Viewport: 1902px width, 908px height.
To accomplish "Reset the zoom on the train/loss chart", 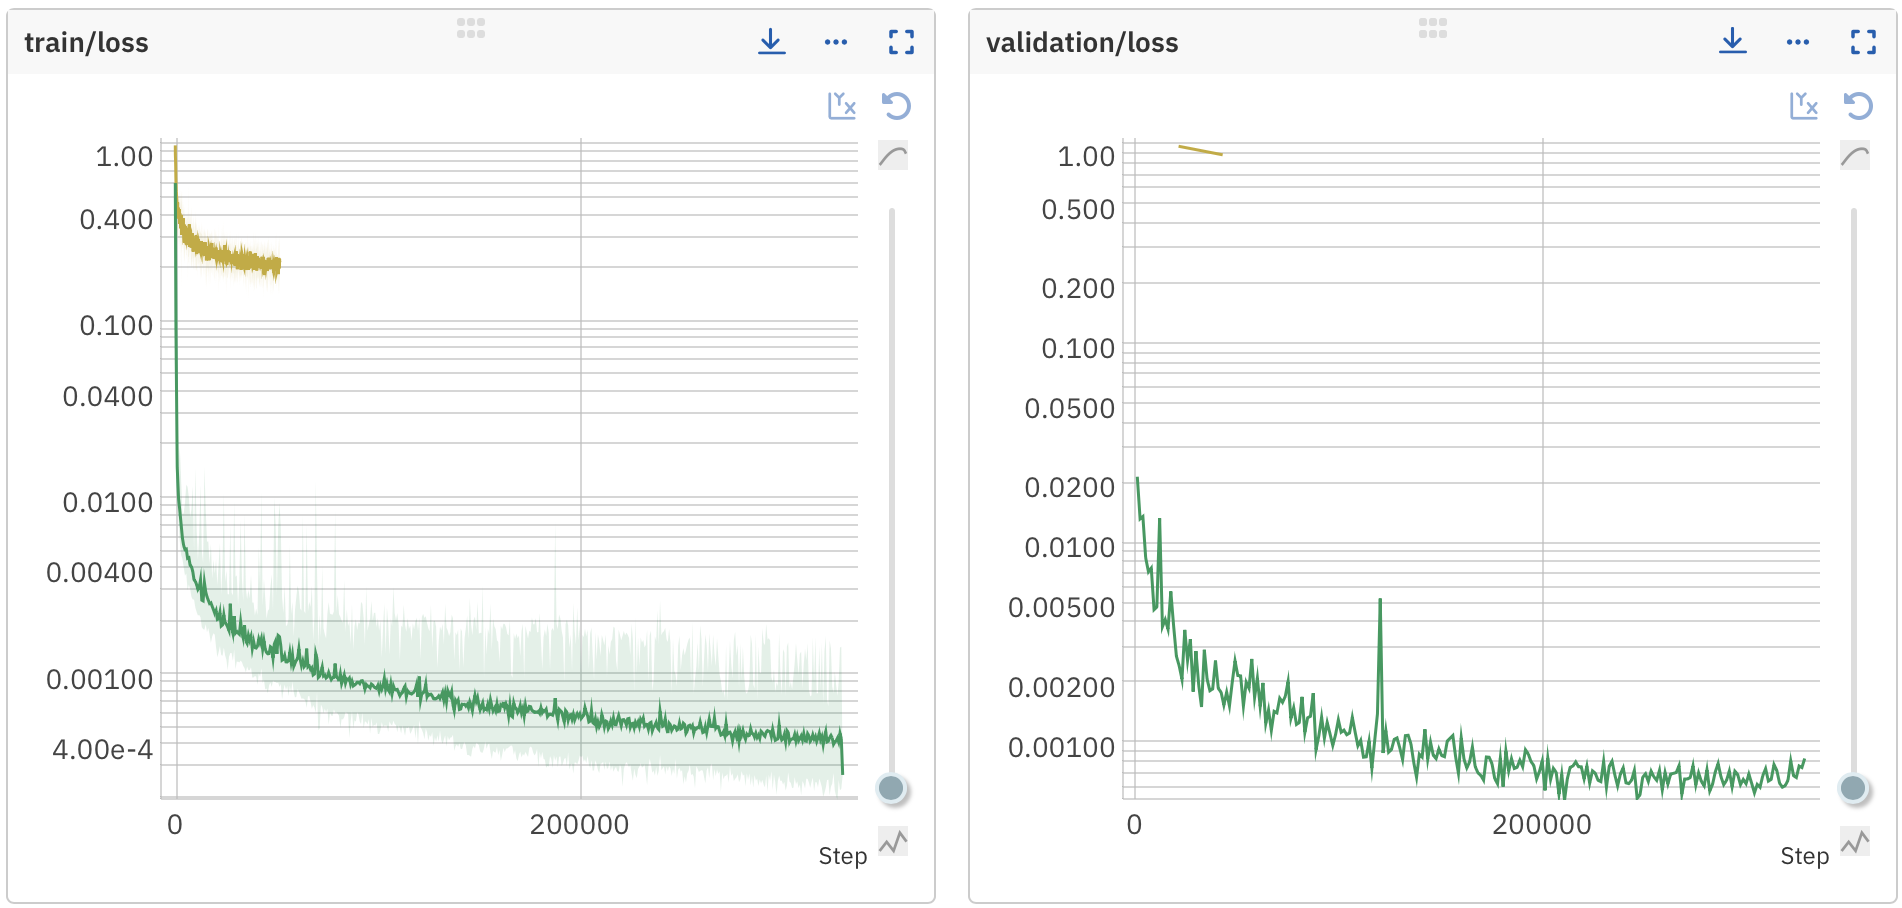I will tap(895, 105).
